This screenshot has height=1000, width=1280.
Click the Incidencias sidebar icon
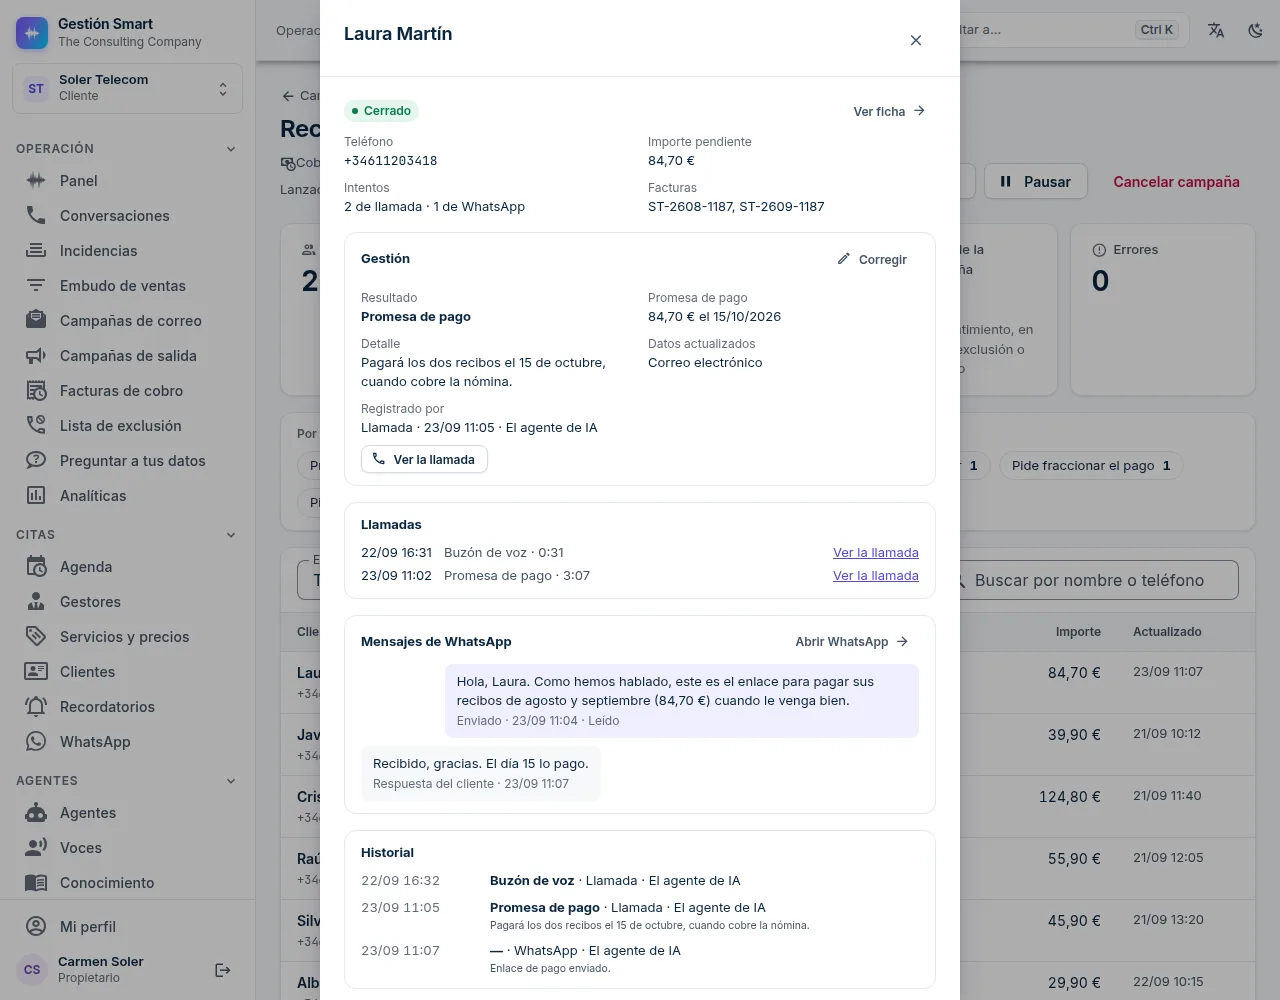click(x=36, y=251)
